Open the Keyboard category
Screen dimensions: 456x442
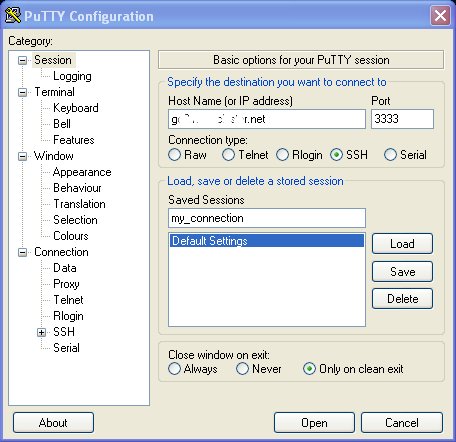tap(76, 108)
